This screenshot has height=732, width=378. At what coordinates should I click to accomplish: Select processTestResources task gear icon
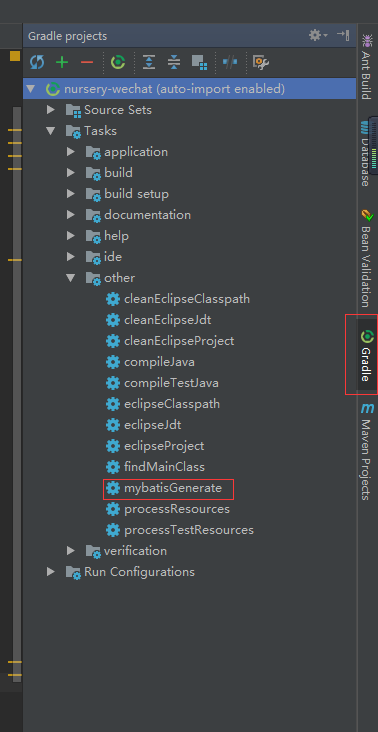113,530
